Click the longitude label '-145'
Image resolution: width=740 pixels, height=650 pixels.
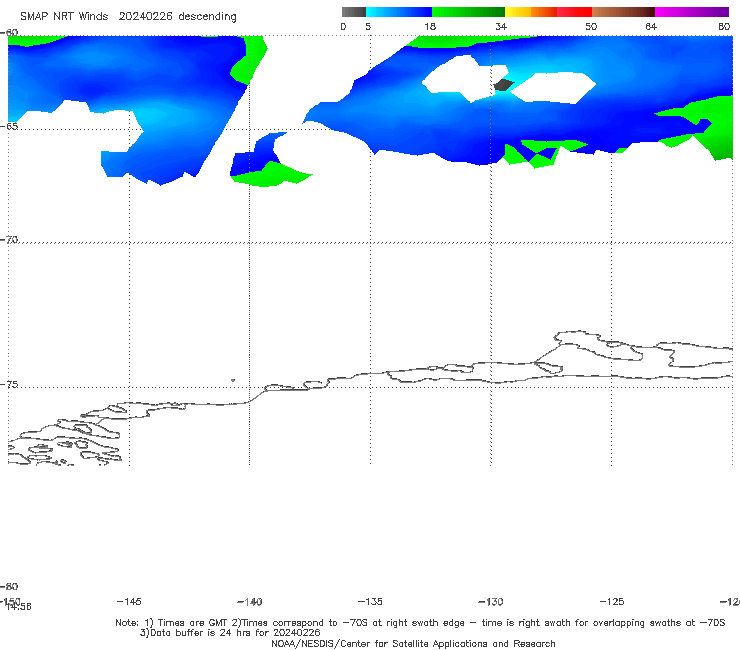[x=129, y=602]
